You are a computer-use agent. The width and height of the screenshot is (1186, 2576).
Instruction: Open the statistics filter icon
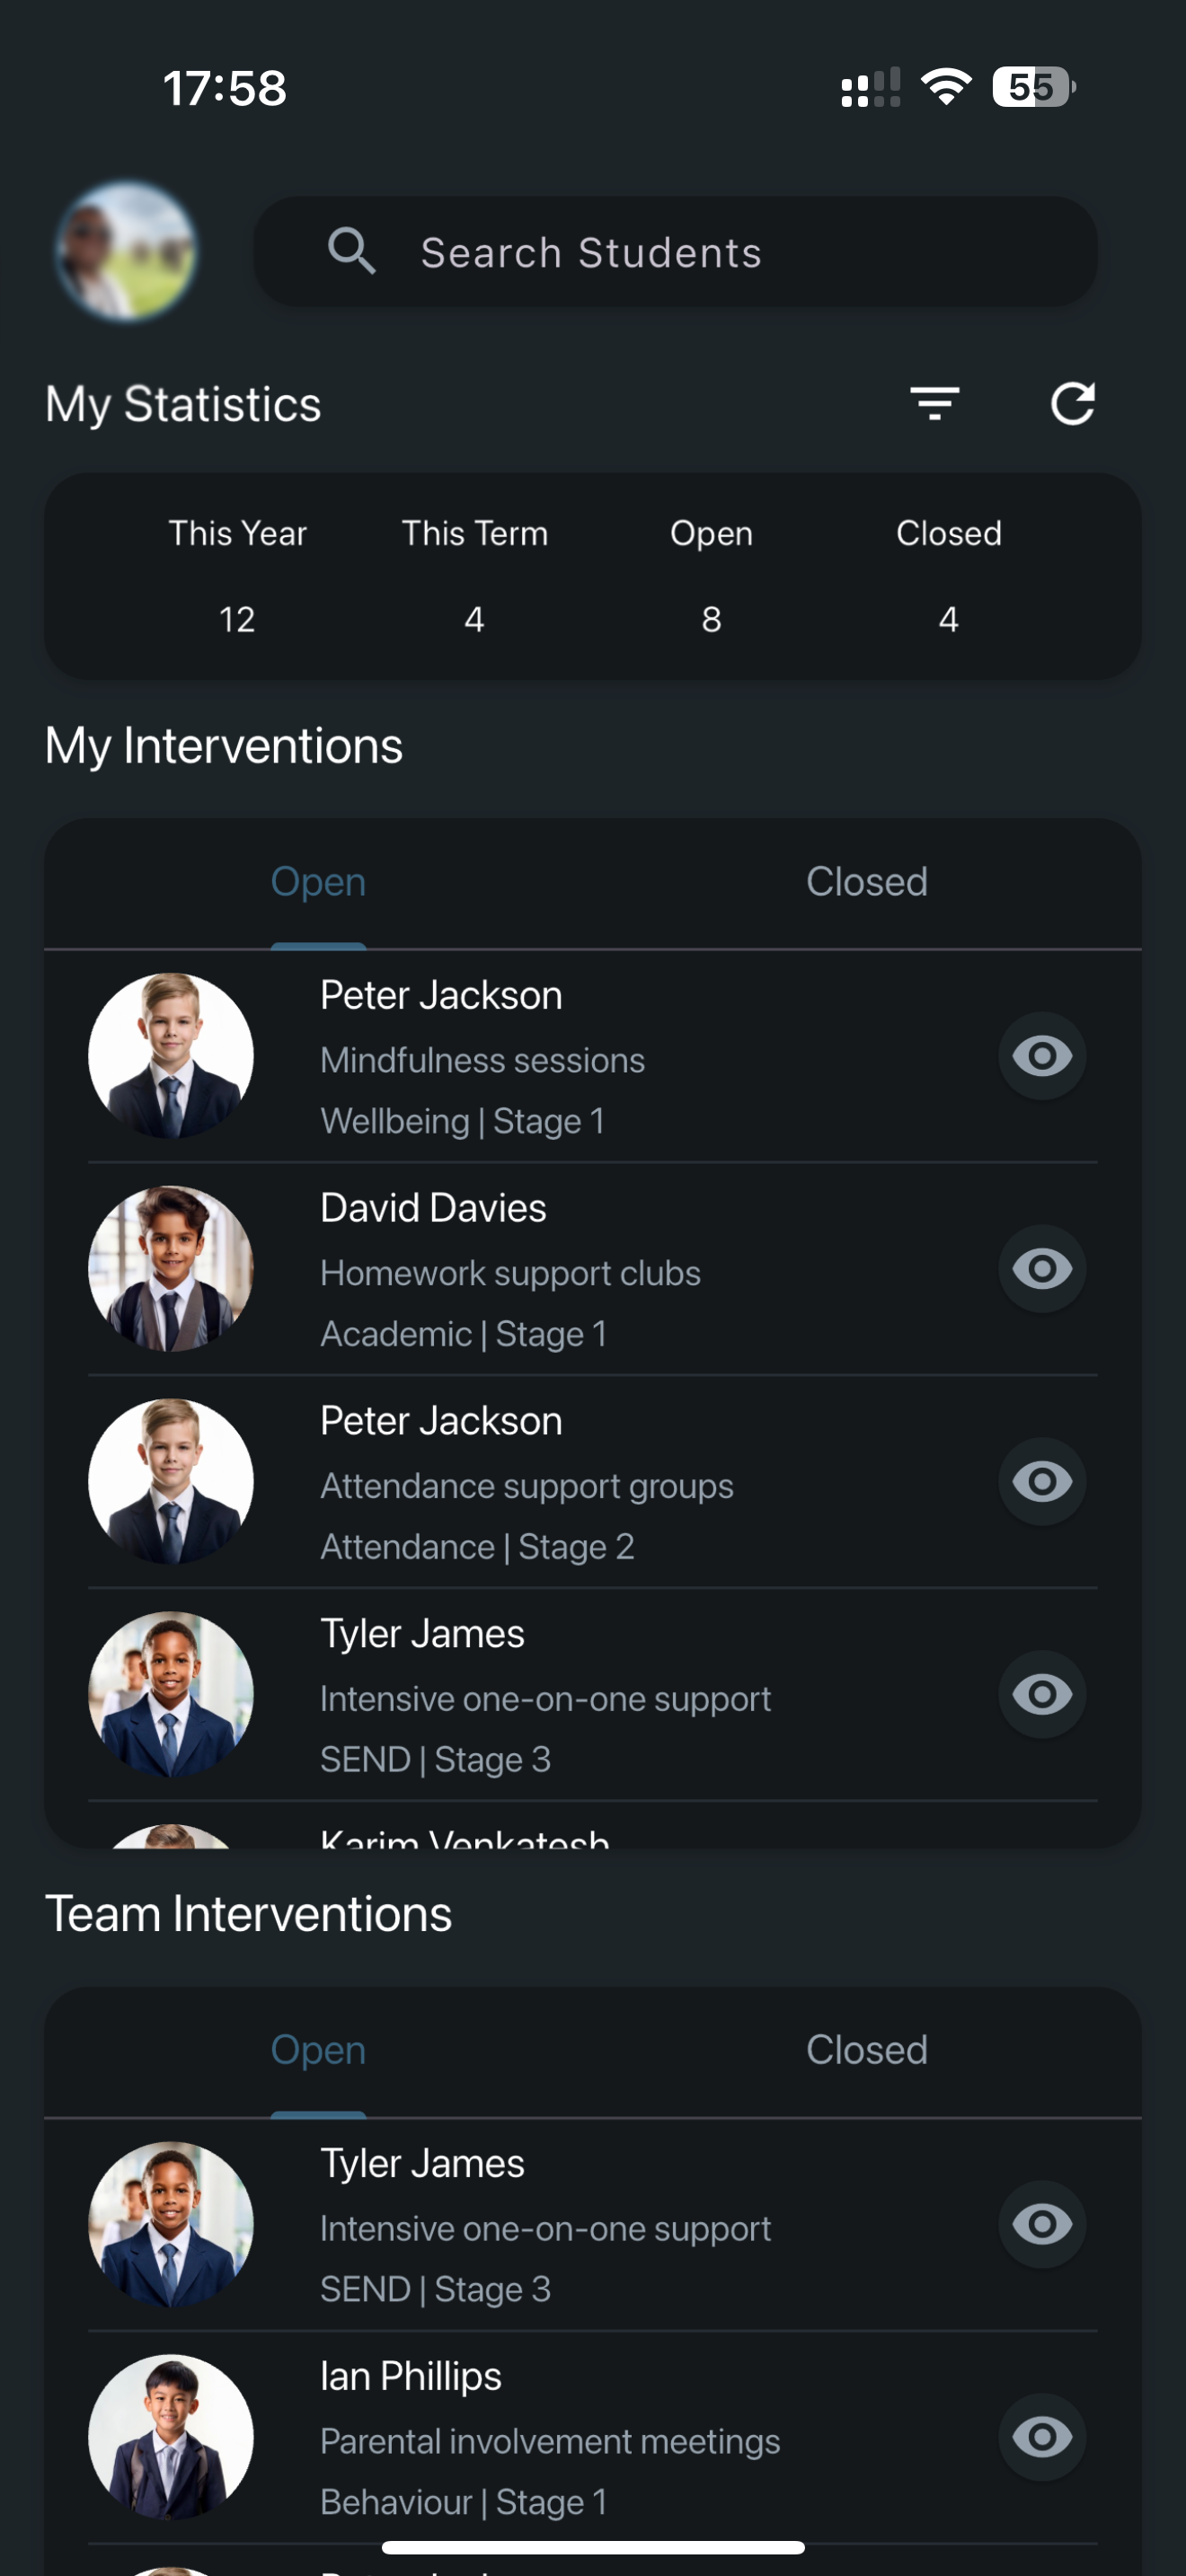pos(935,403)
